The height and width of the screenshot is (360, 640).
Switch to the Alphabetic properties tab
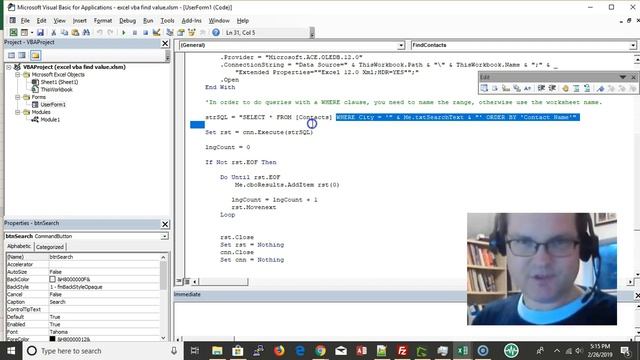tap(19, 246)
